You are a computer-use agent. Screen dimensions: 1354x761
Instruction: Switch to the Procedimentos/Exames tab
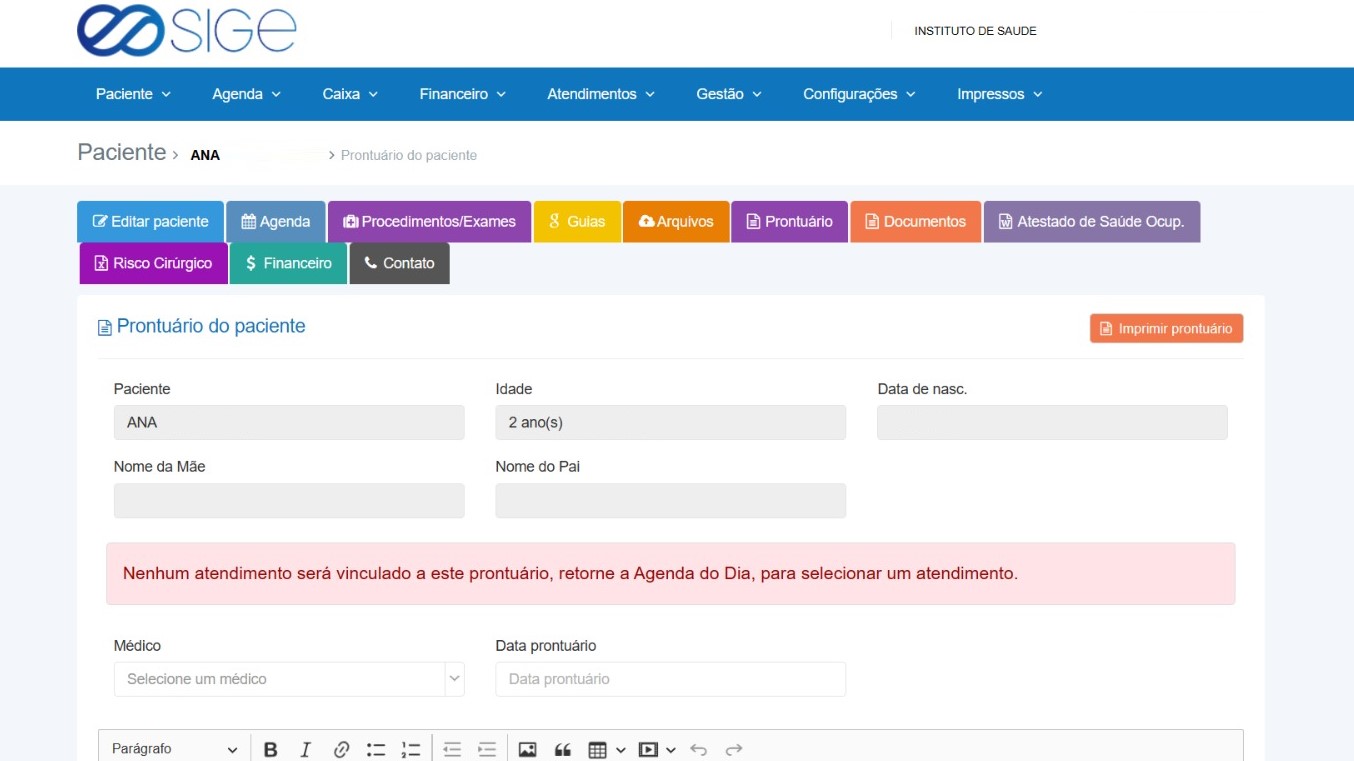[429, 222]
